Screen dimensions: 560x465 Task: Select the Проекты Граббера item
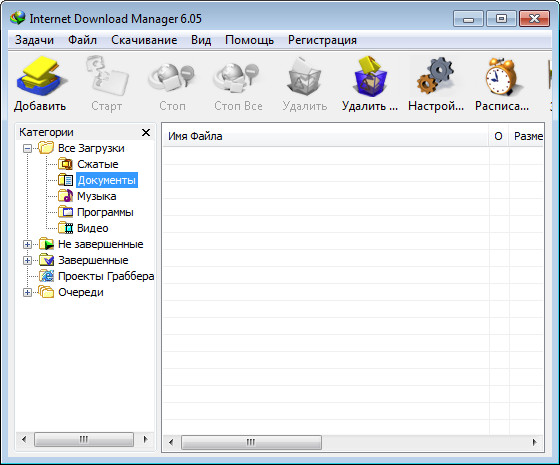click(x=106, y=276)
